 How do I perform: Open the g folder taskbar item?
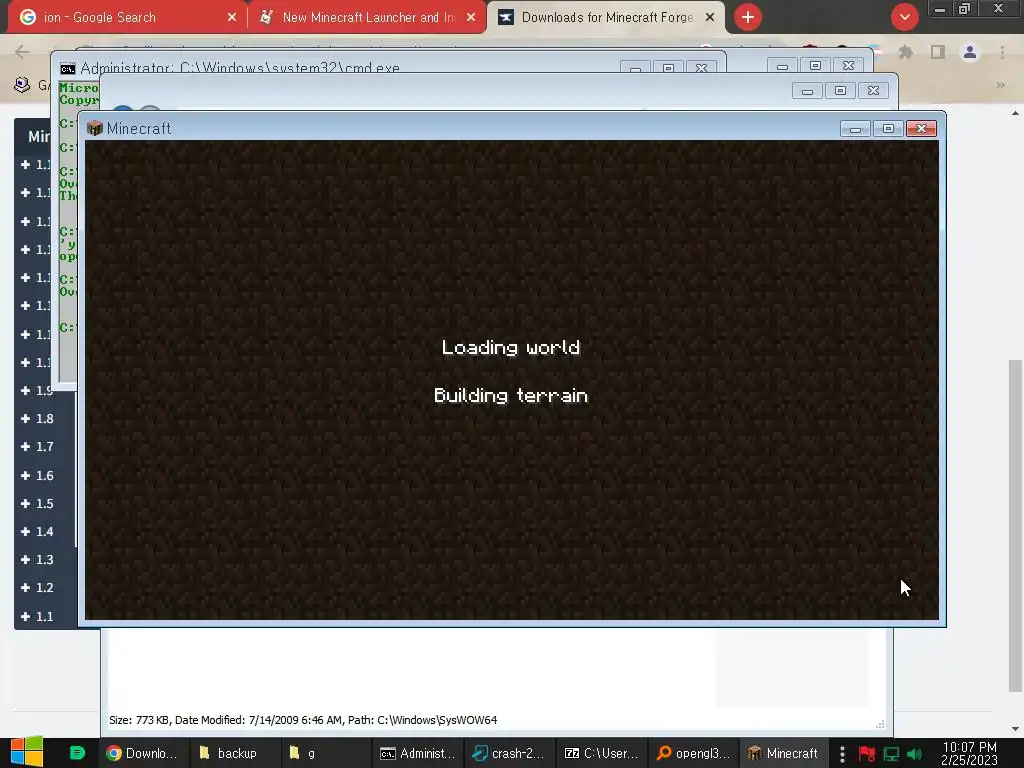(325, 753)
